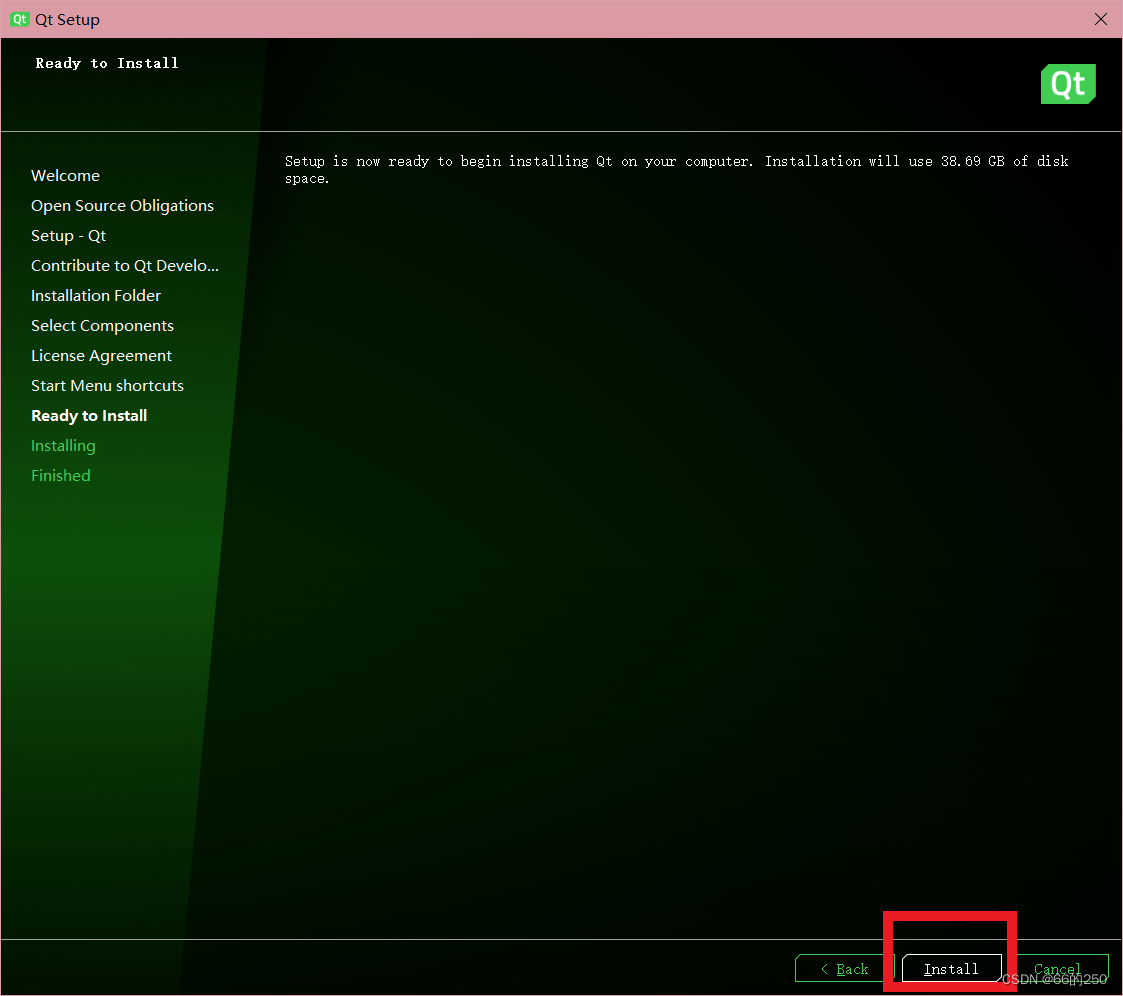
Task: Click the Install button
Action: coord(951,969)
